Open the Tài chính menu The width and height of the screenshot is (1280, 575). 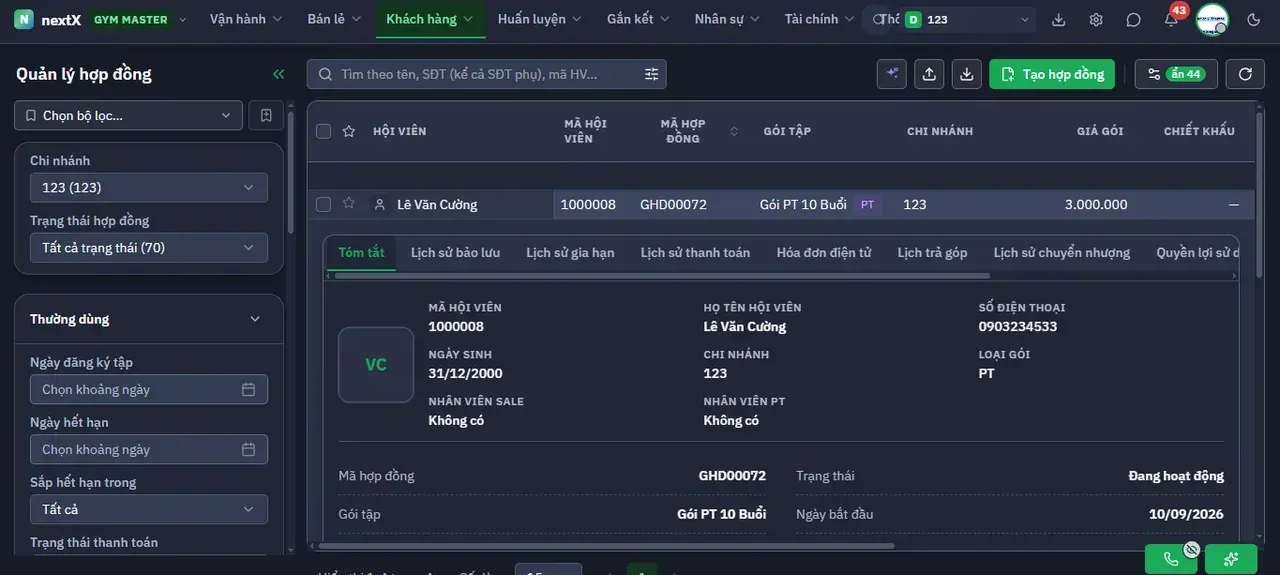point(820,19)
